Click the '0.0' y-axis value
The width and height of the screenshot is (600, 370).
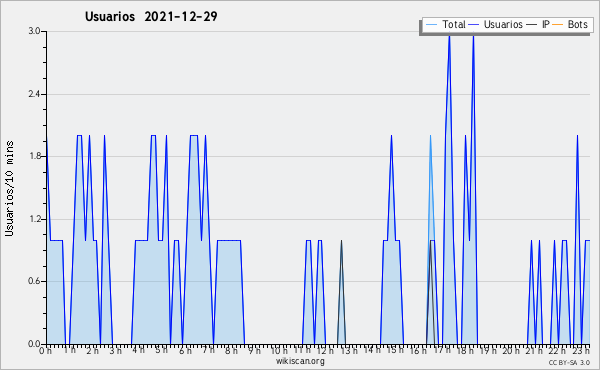(x=34, y=344)
